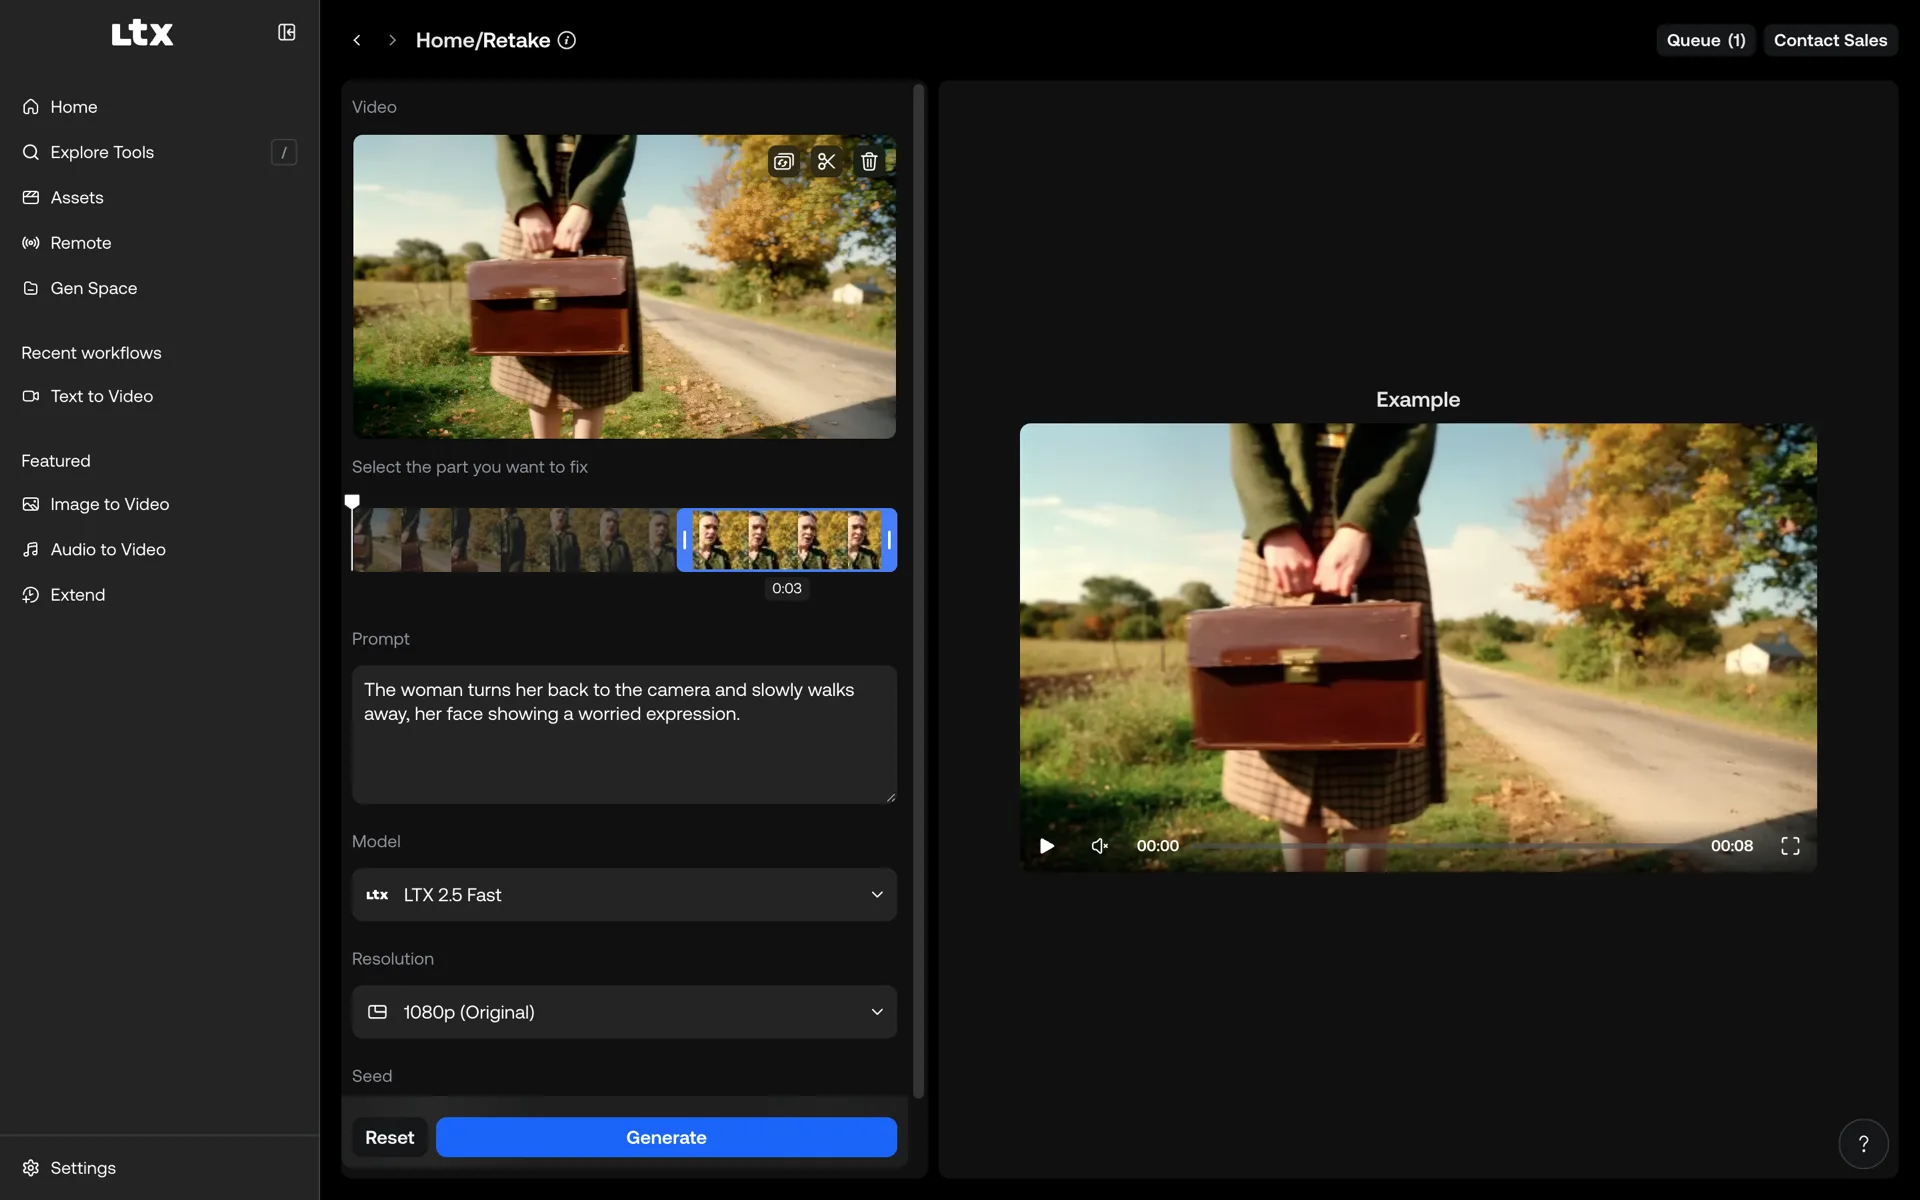Click the left panel scrollbar

pyautogui.click(x=919, y=590)
